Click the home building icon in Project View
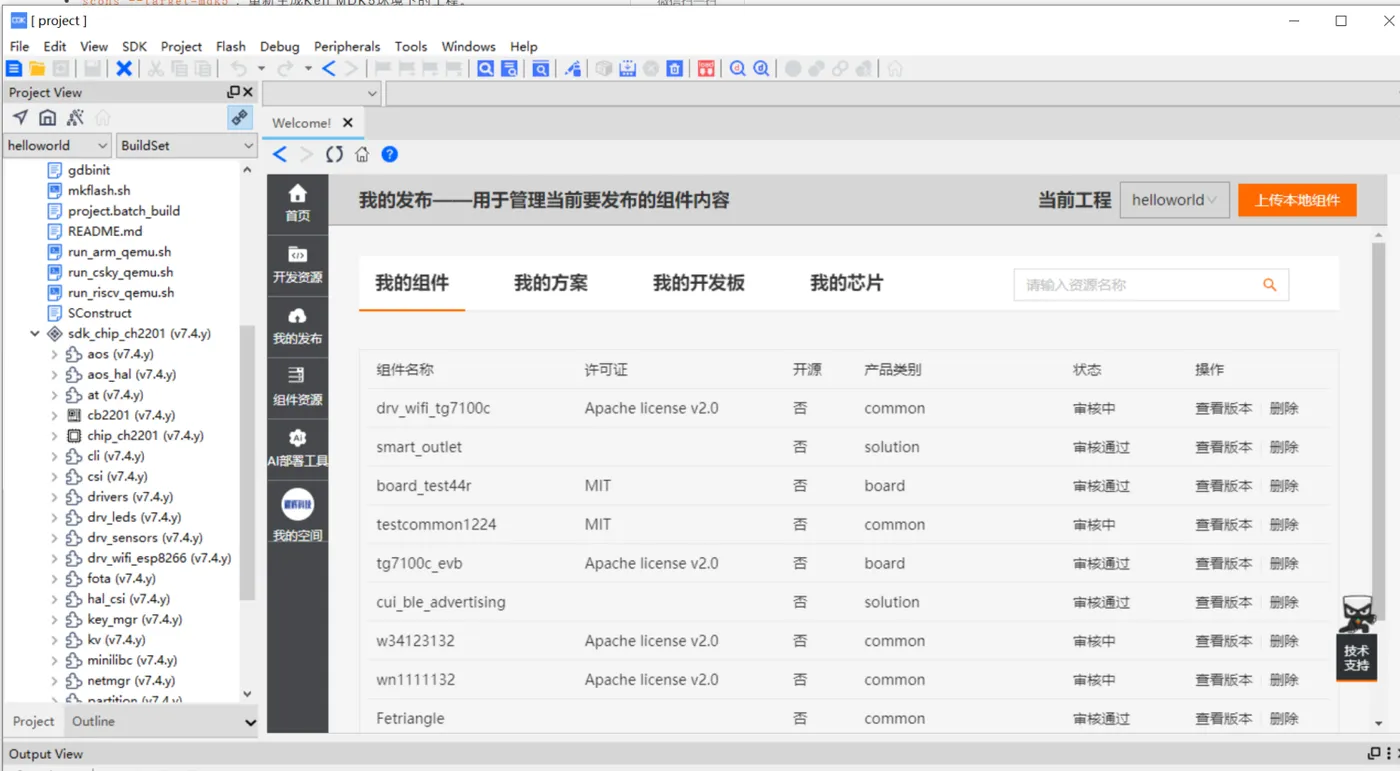This screenshot has height=771, width=1400. tap(47, 118)
